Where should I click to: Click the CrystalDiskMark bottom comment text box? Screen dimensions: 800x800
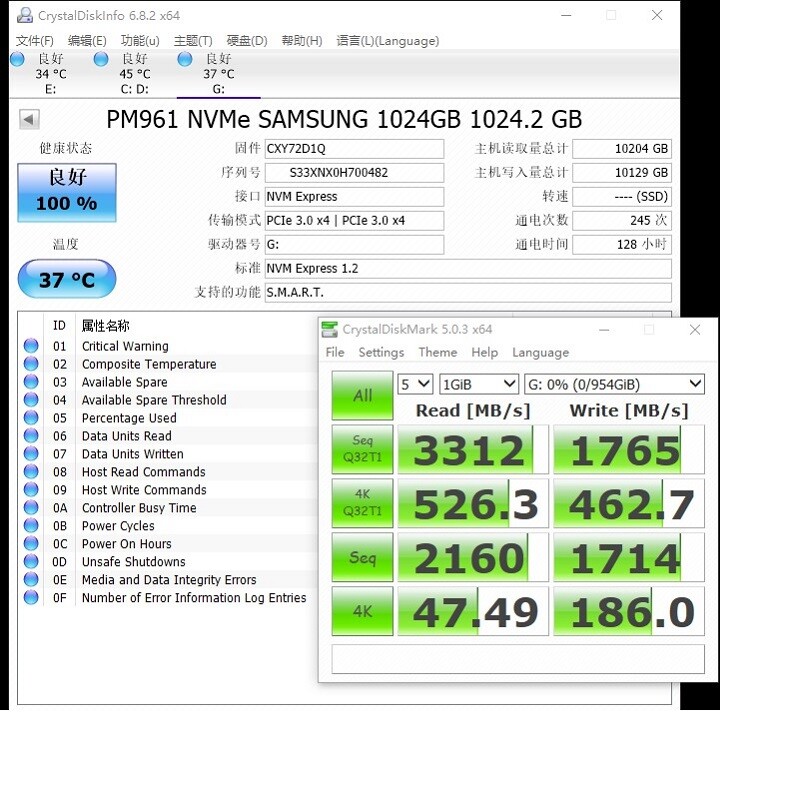tap(518, 659)
